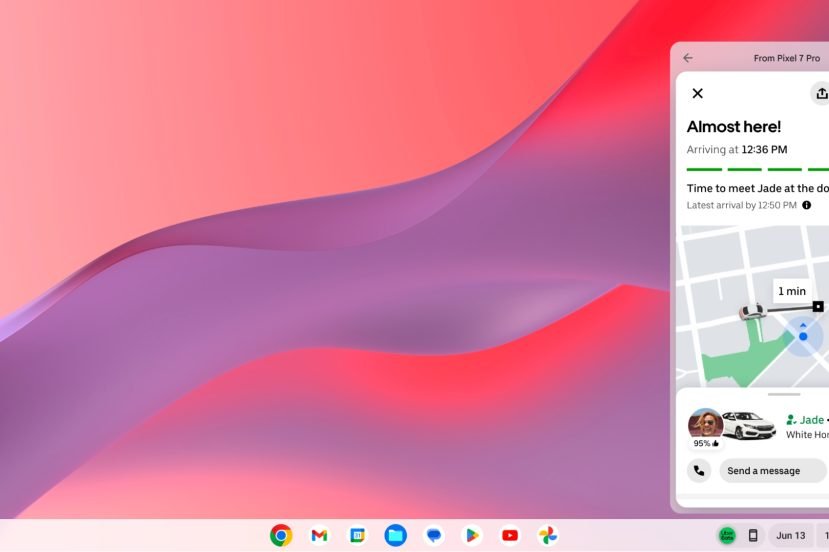Viewport: 829px width, 552px height.
Task: Open the Phone Hub icon in tray
Action: tap(753, 536)
